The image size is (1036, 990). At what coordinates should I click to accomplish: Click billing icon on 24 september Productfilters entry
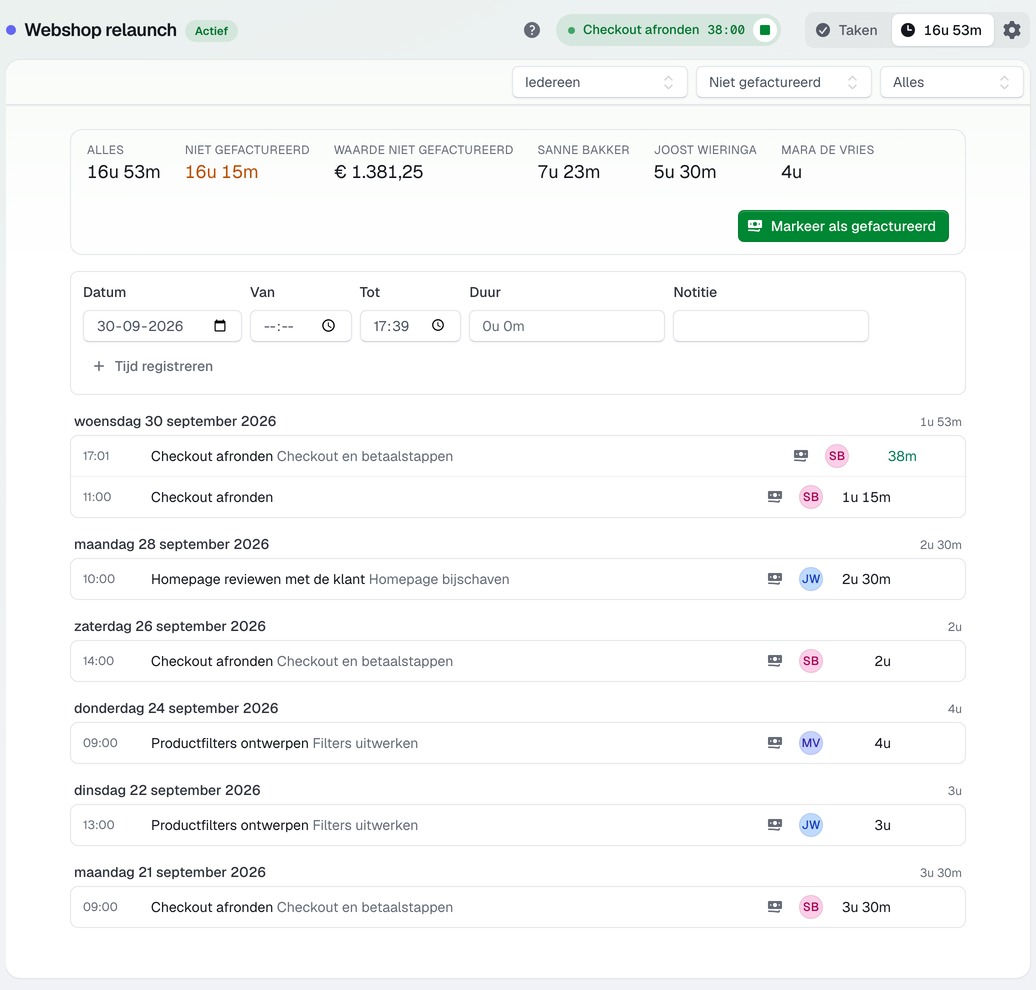pos(775,743)
